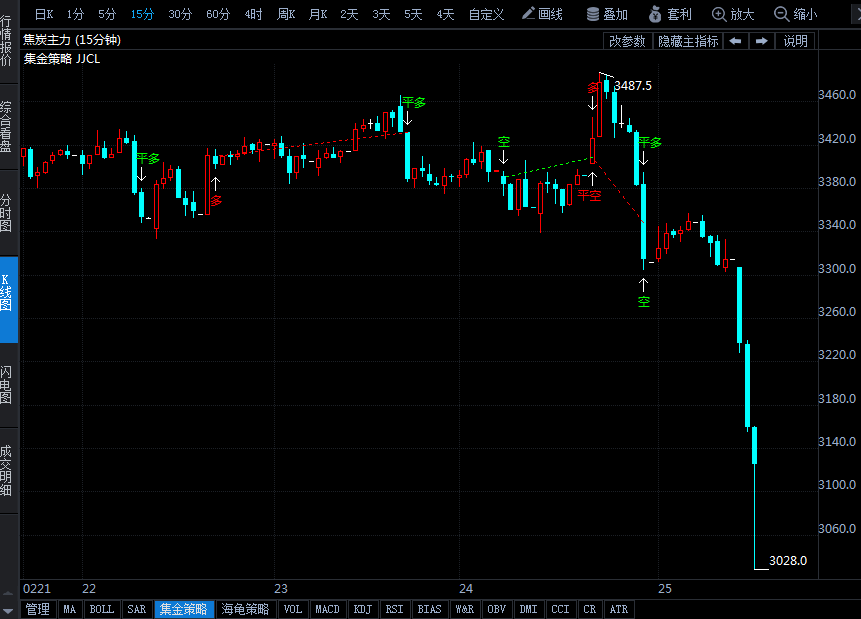Screen dimensions: 861x619
Task: Open the 画线 drawing tool
Action: pos(542,14)
